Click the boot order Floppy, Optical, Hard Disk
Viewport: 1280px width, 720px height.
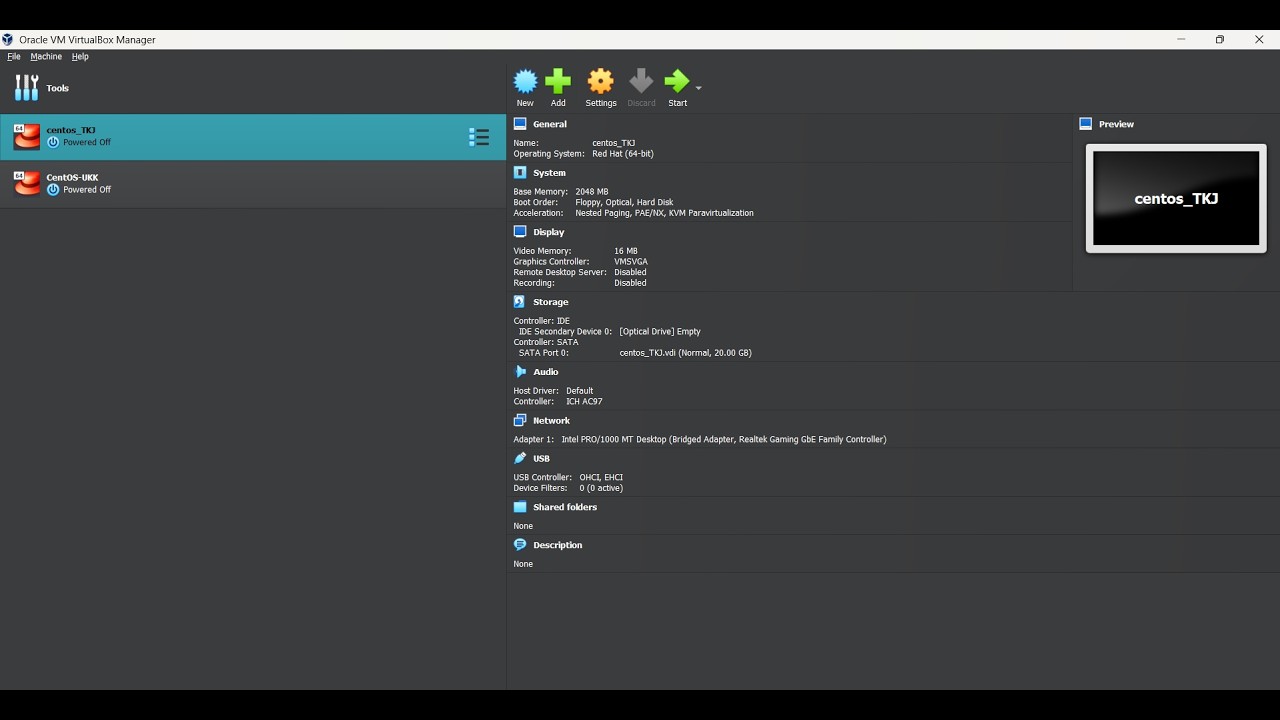[624, 202]
